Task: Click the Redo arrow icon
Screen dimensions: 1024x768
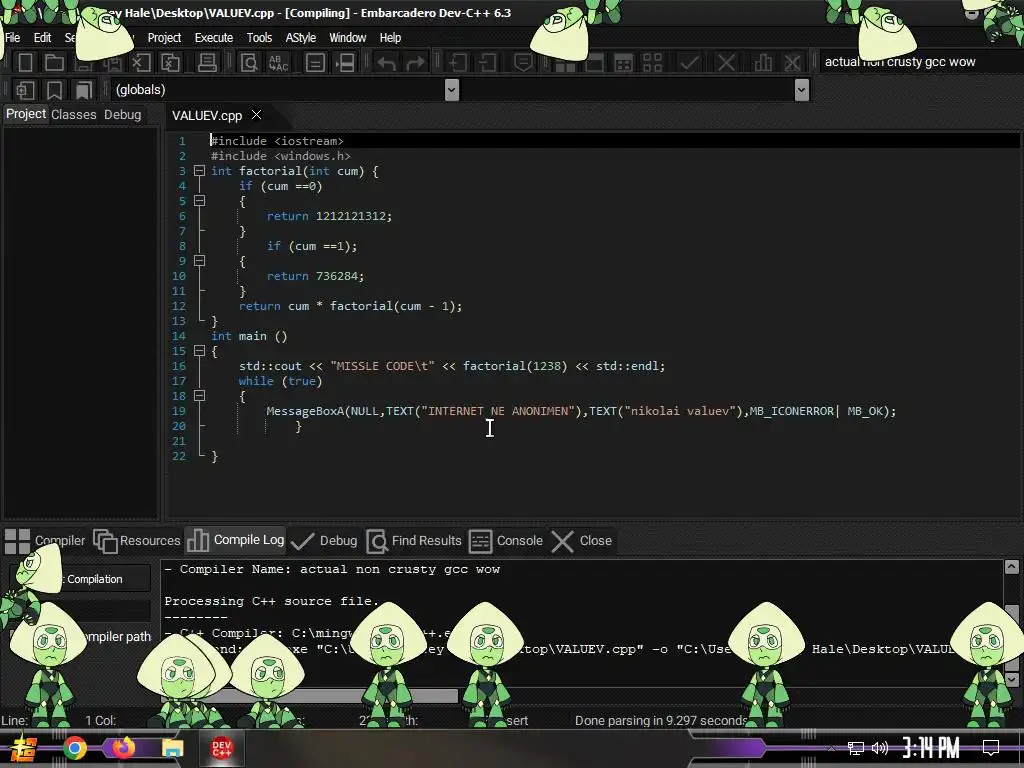Action: point(415,63)
